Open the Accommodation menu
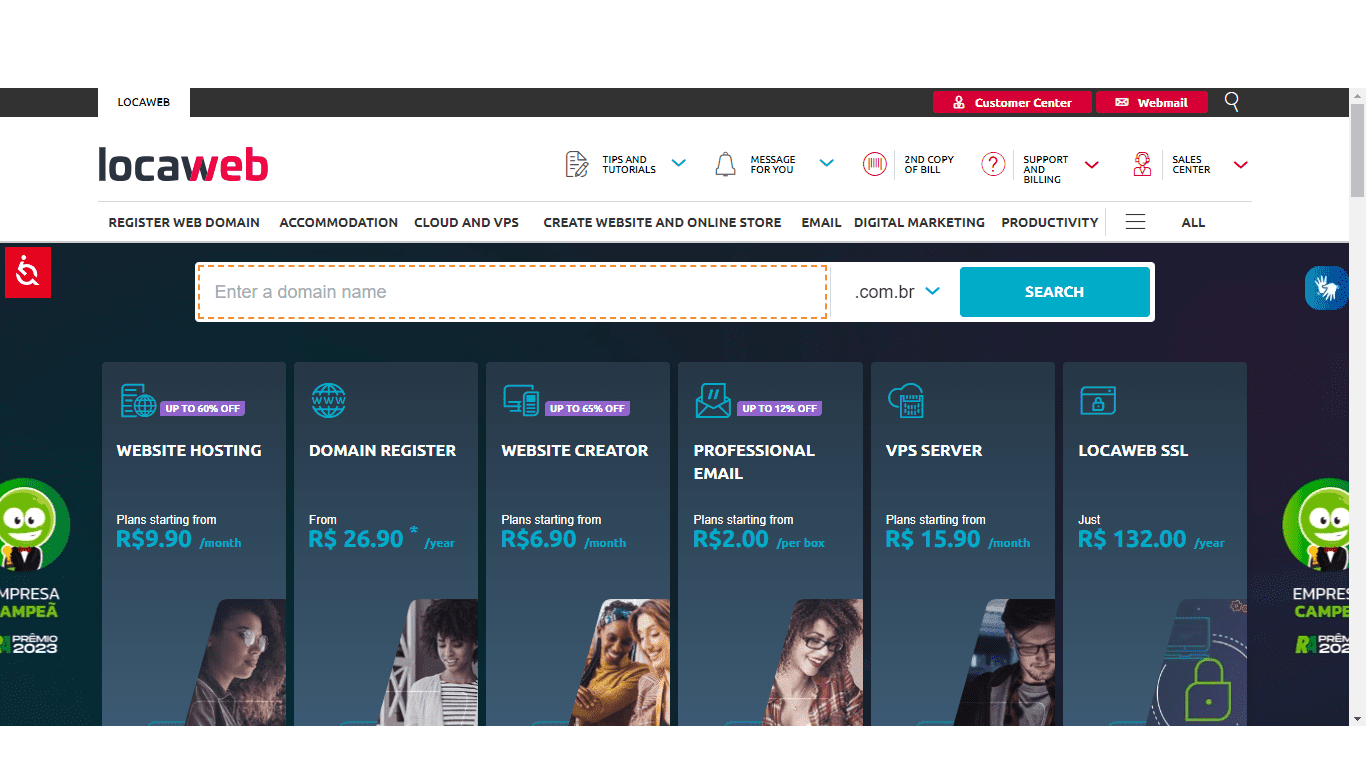 339,222
